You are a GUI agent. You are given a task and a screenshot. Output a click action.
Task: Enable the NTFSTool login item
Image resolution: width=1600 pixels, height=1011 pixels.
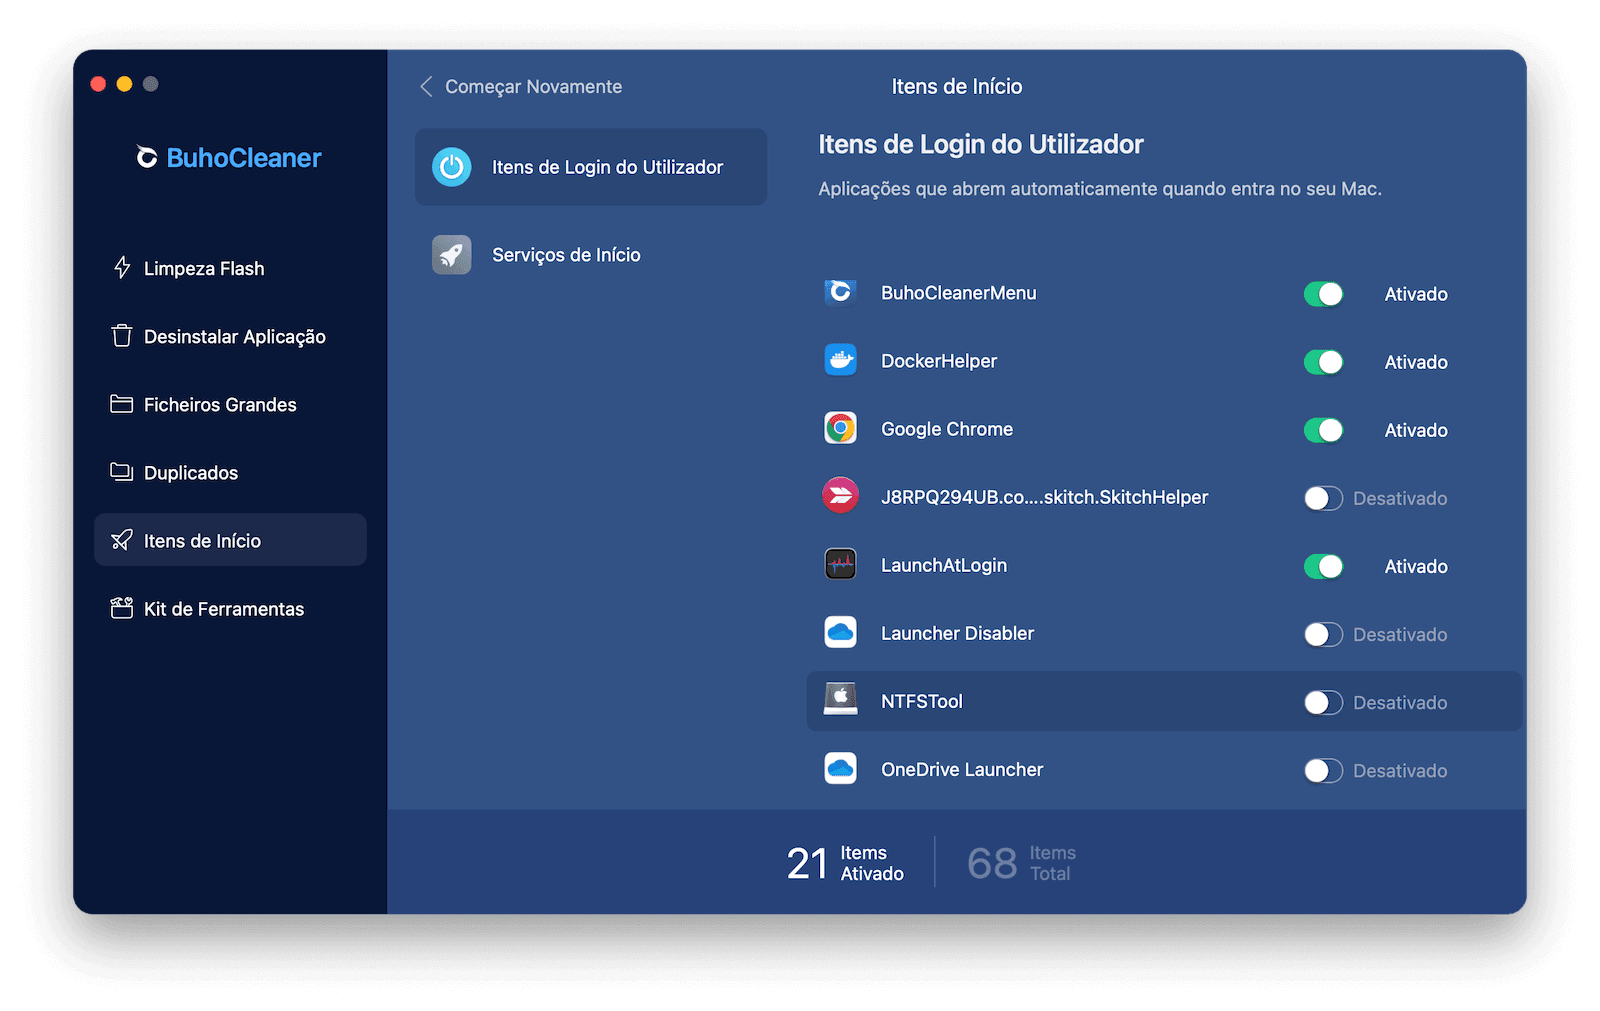click(x=1323, y=702)
